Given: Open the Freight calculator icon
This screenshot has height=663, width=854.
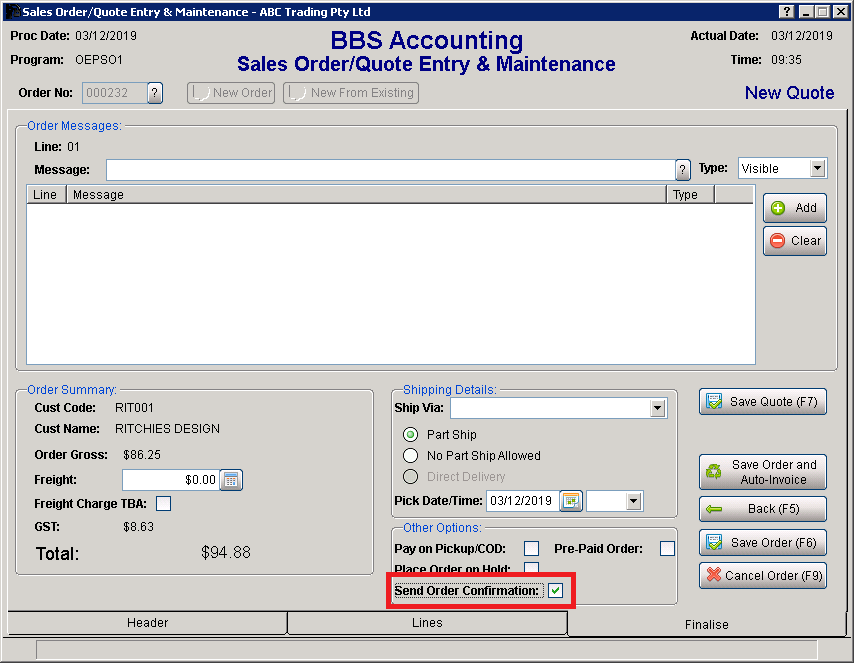Looking at the screenshot, I should 231,480.
